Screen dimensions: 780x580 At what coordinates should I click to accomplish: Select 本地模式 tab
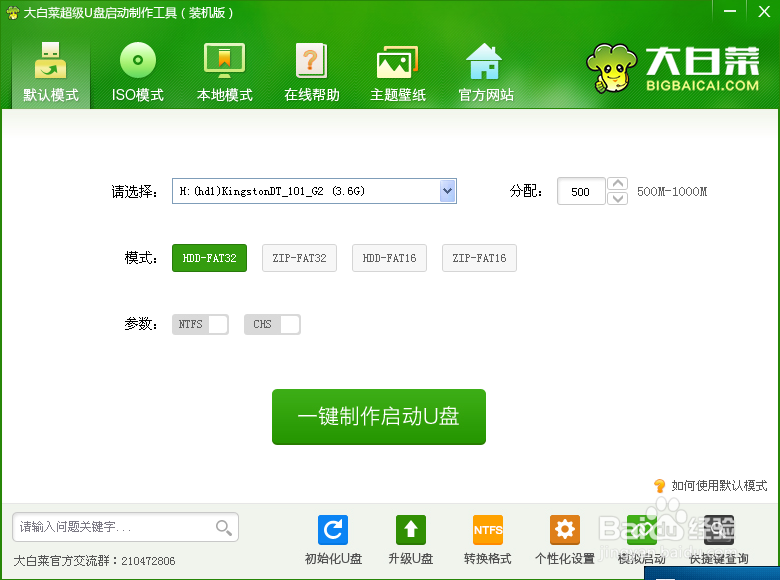coord(224,72)
